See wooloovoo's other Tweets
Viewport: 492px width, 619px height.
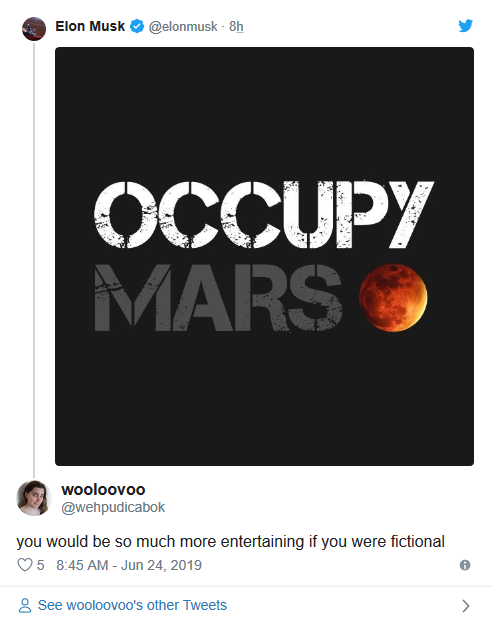132,605
